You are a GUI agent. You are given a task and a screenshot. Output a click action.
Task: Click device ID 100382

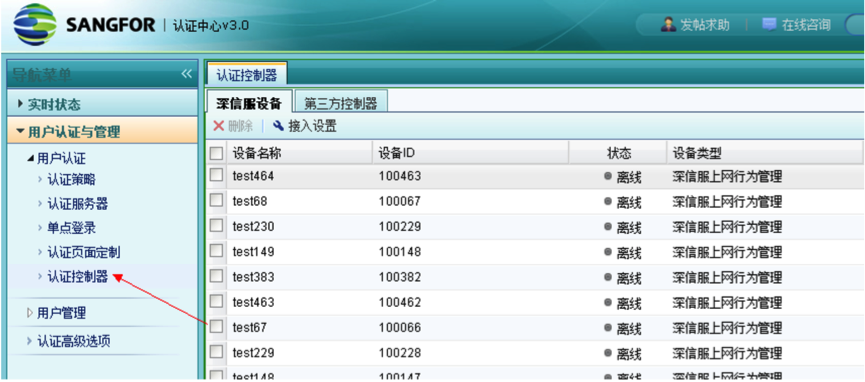click(x=400, y=277)
